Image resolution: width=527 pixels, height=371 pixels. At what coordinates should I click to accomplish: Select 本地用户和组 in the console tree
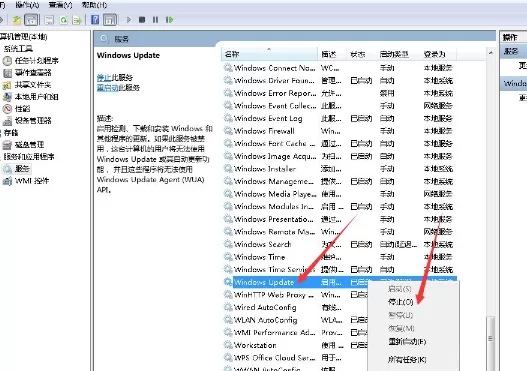pos(37,97)
